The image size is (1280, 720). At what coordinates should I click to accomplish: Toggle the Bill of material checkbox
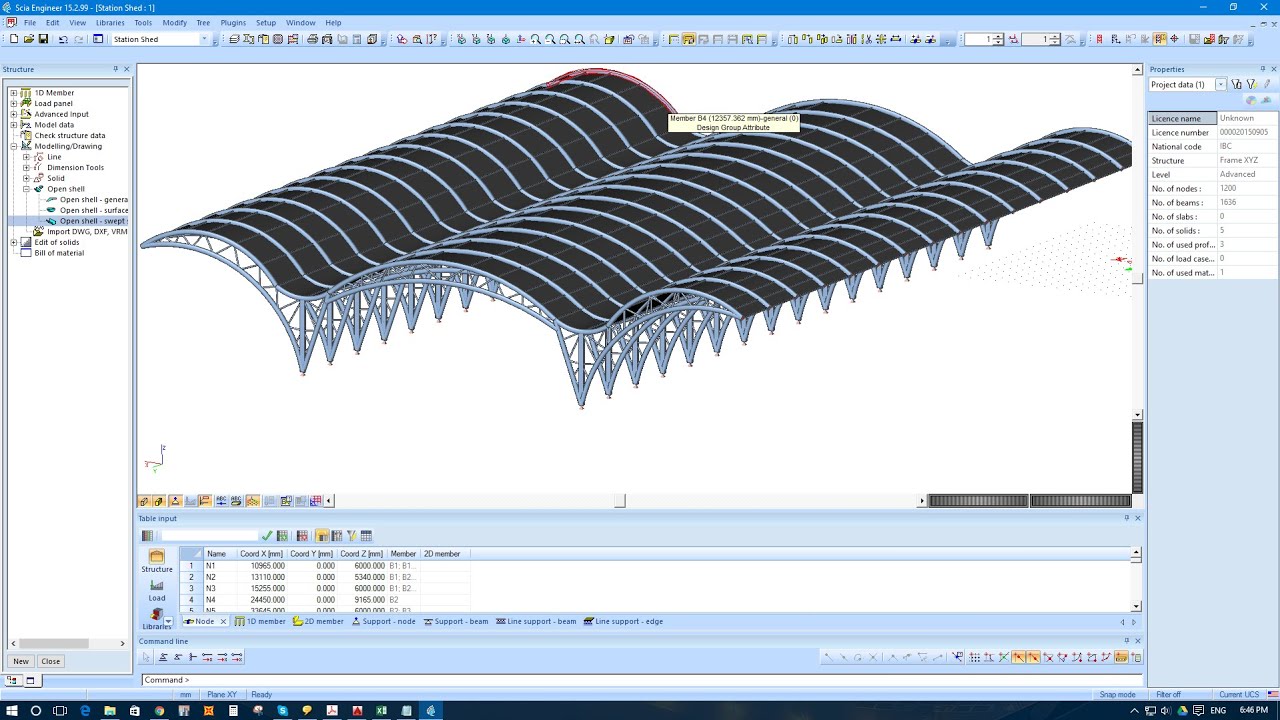click(27, 252)
